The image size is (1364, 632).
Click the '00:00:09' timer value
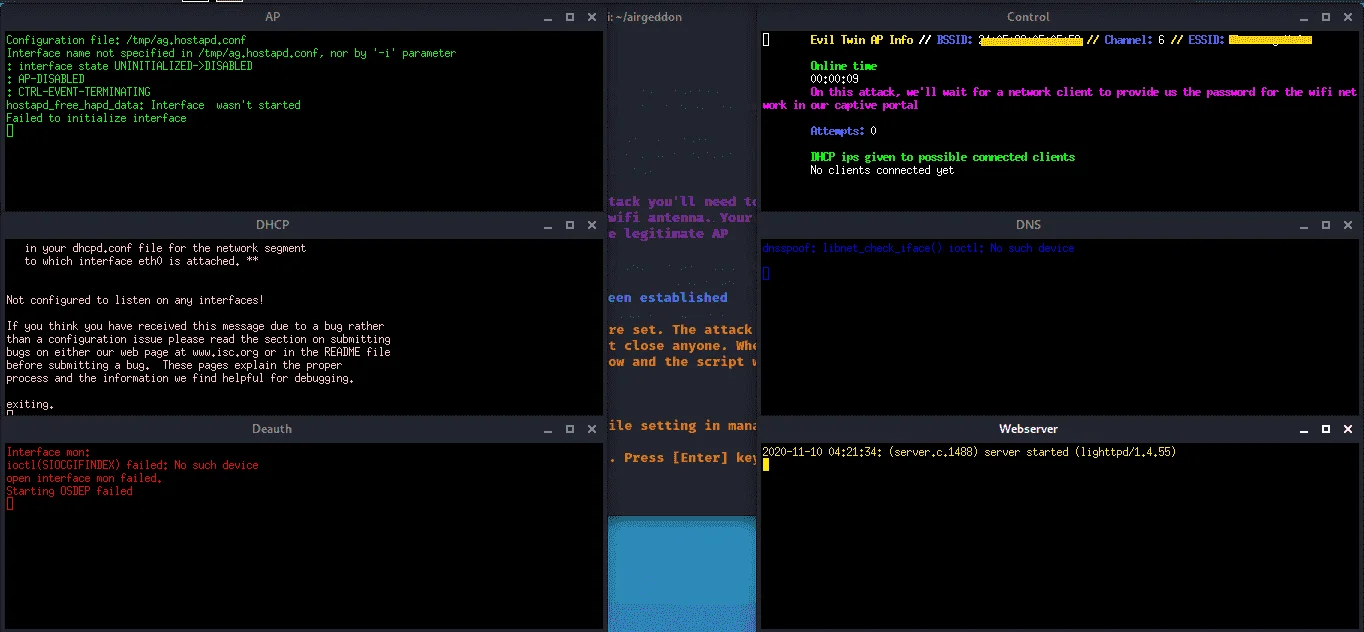[834, 79]
